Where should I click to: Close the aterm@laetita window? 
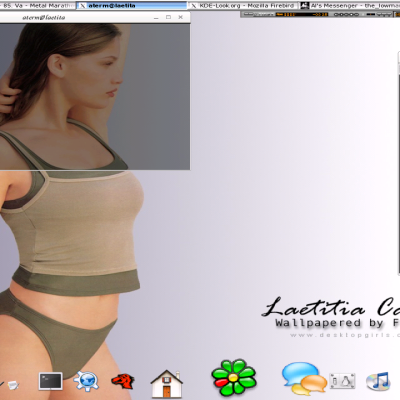(x=181, y=17)
